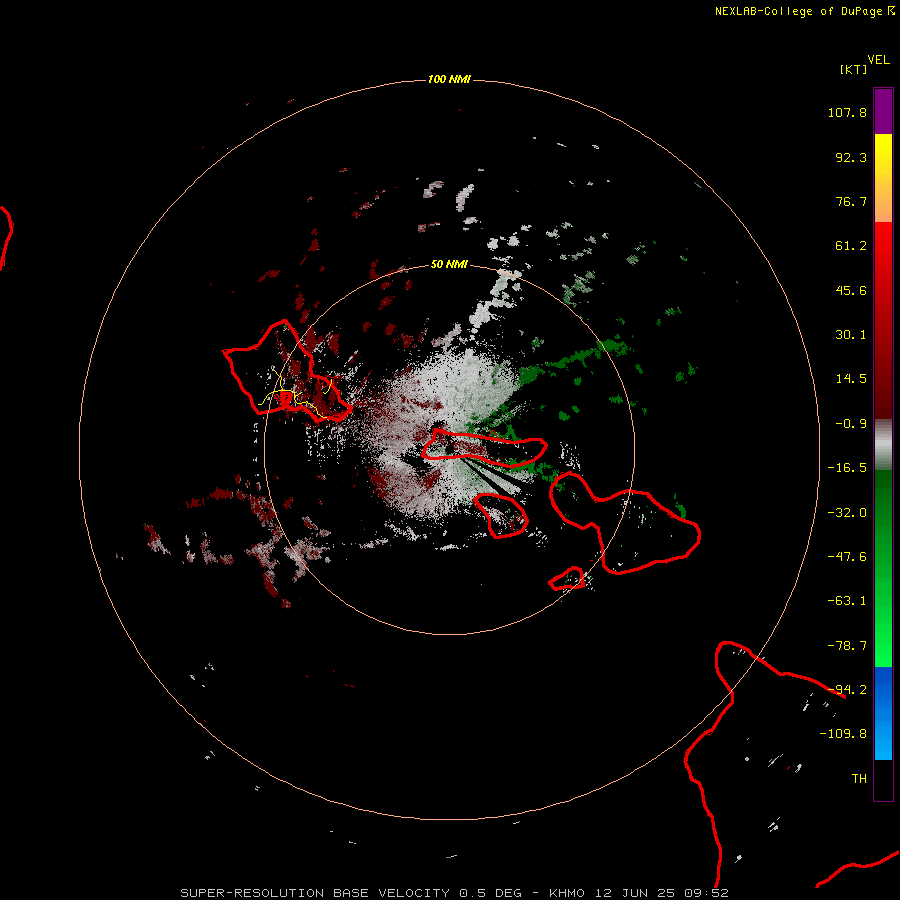
Task: Click the TH legend label
Action: [x=859, y=779]
